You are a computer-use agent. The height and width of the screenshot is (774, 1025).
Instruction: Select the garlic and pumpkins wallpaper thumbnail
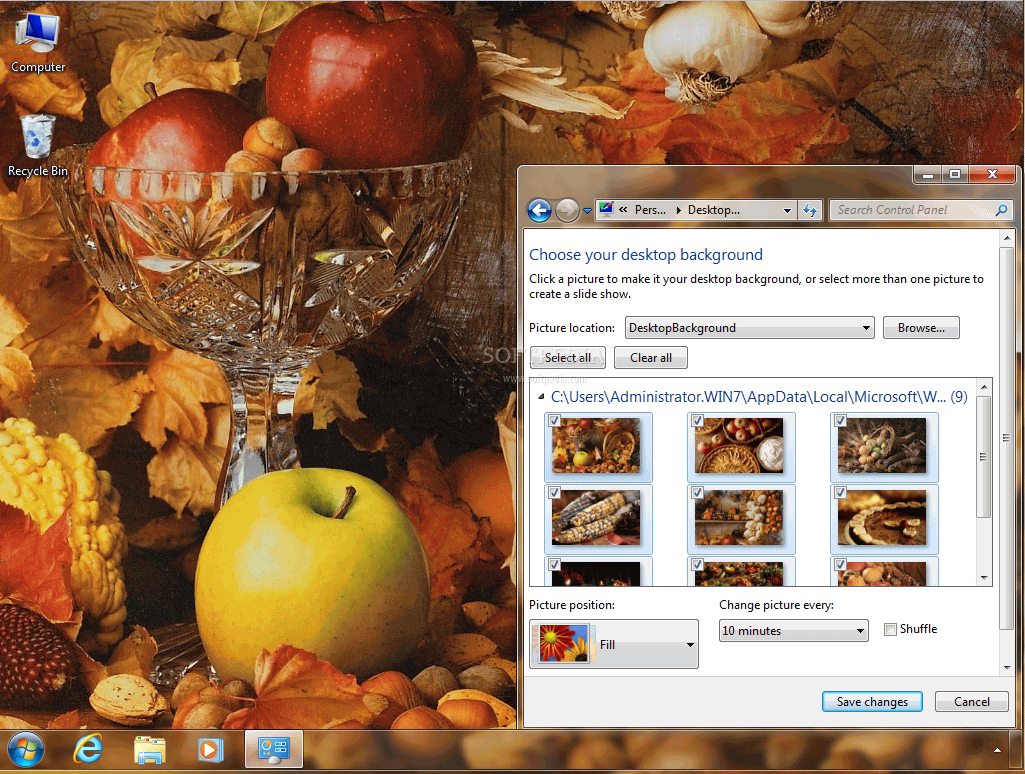pos(741,518)
